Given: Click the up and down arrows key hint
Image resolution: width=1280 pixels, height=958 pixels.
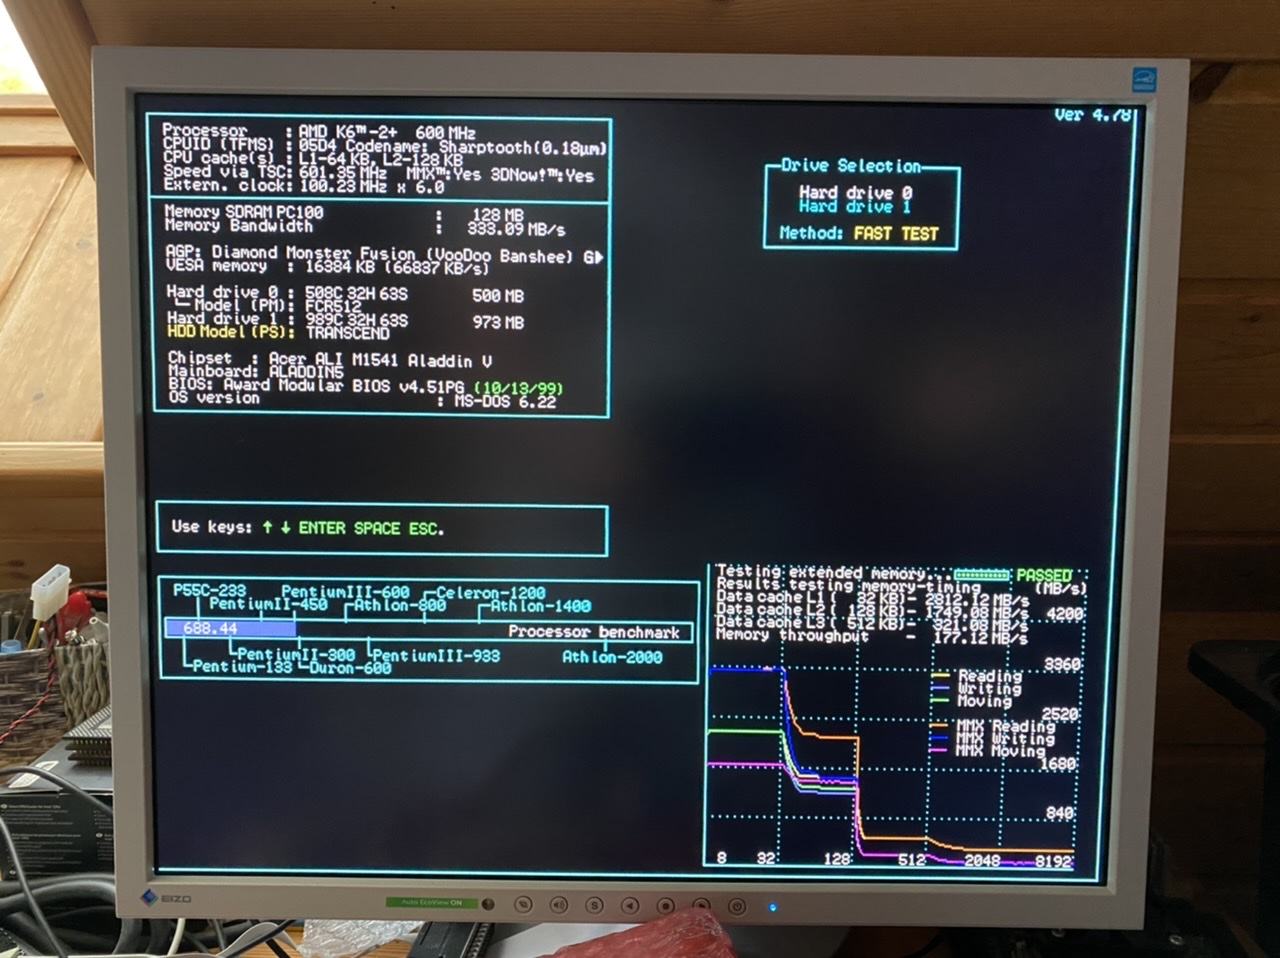Looking at the screenshot, I should pos(276,527).
